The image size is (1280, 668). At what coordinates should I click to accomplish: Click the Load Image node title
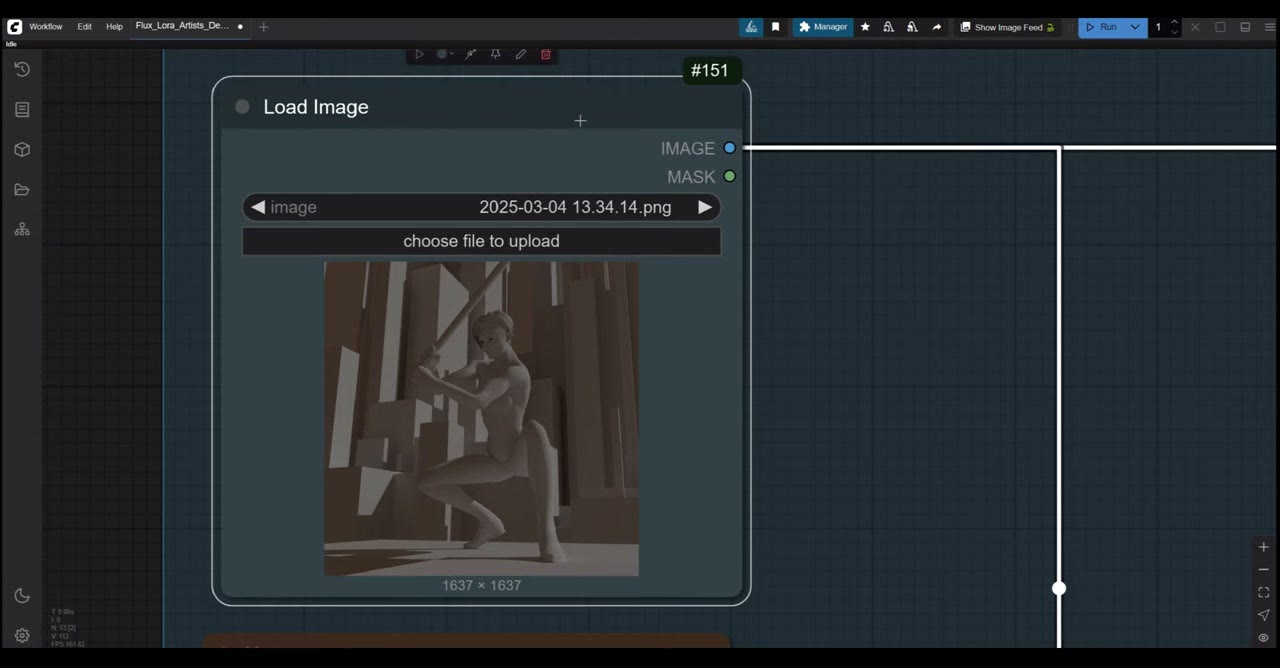click(x=316, y=107)
